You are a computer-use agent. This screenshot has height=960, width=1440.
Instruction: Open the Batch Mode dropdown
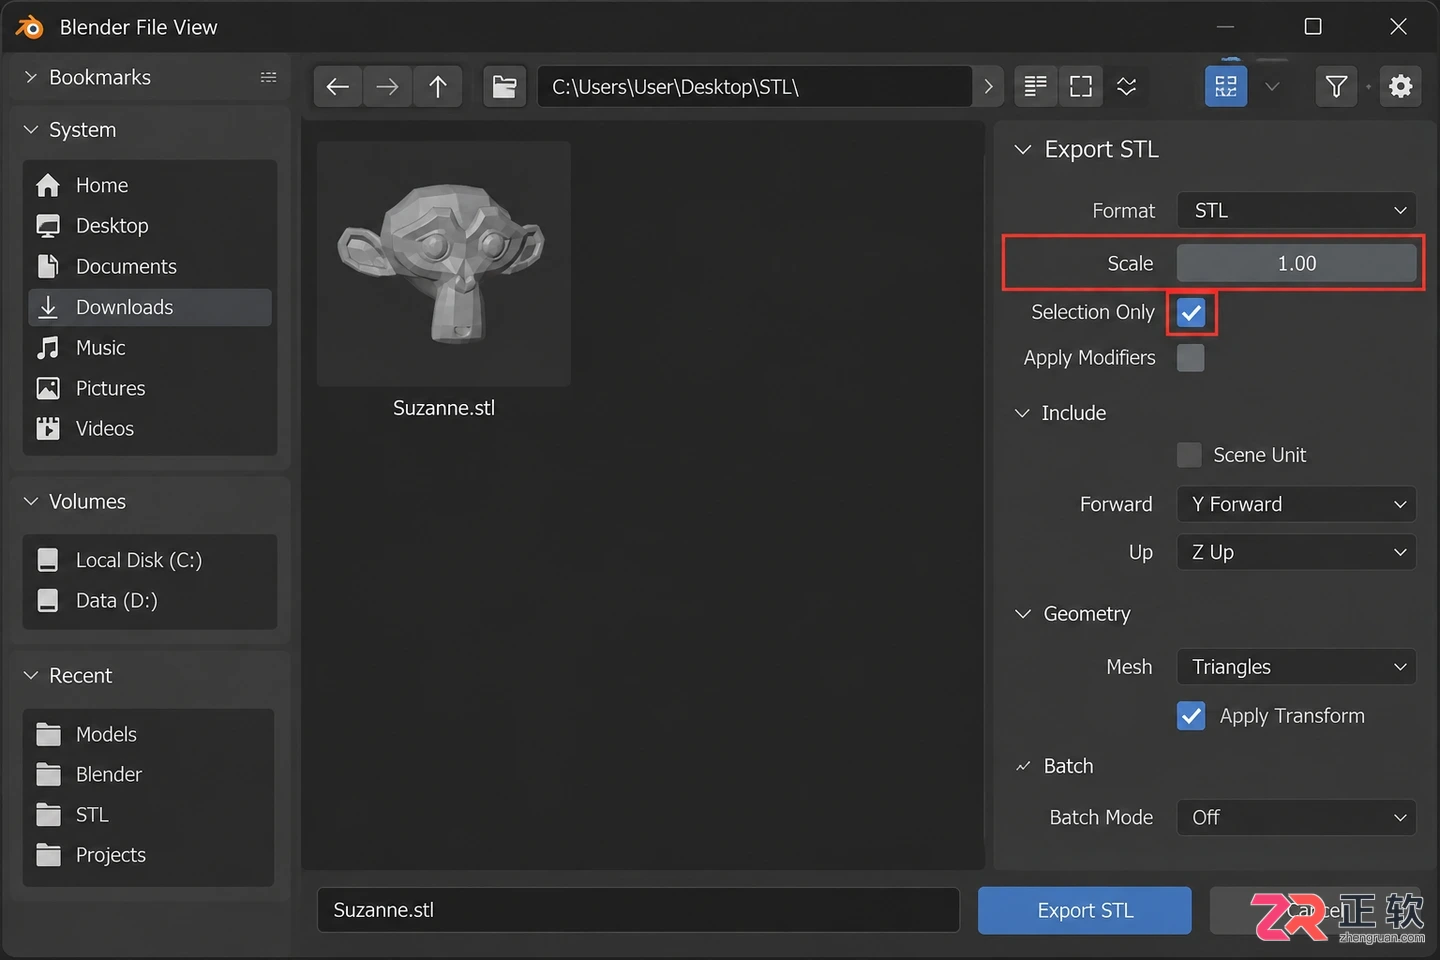pos(1297,818)
